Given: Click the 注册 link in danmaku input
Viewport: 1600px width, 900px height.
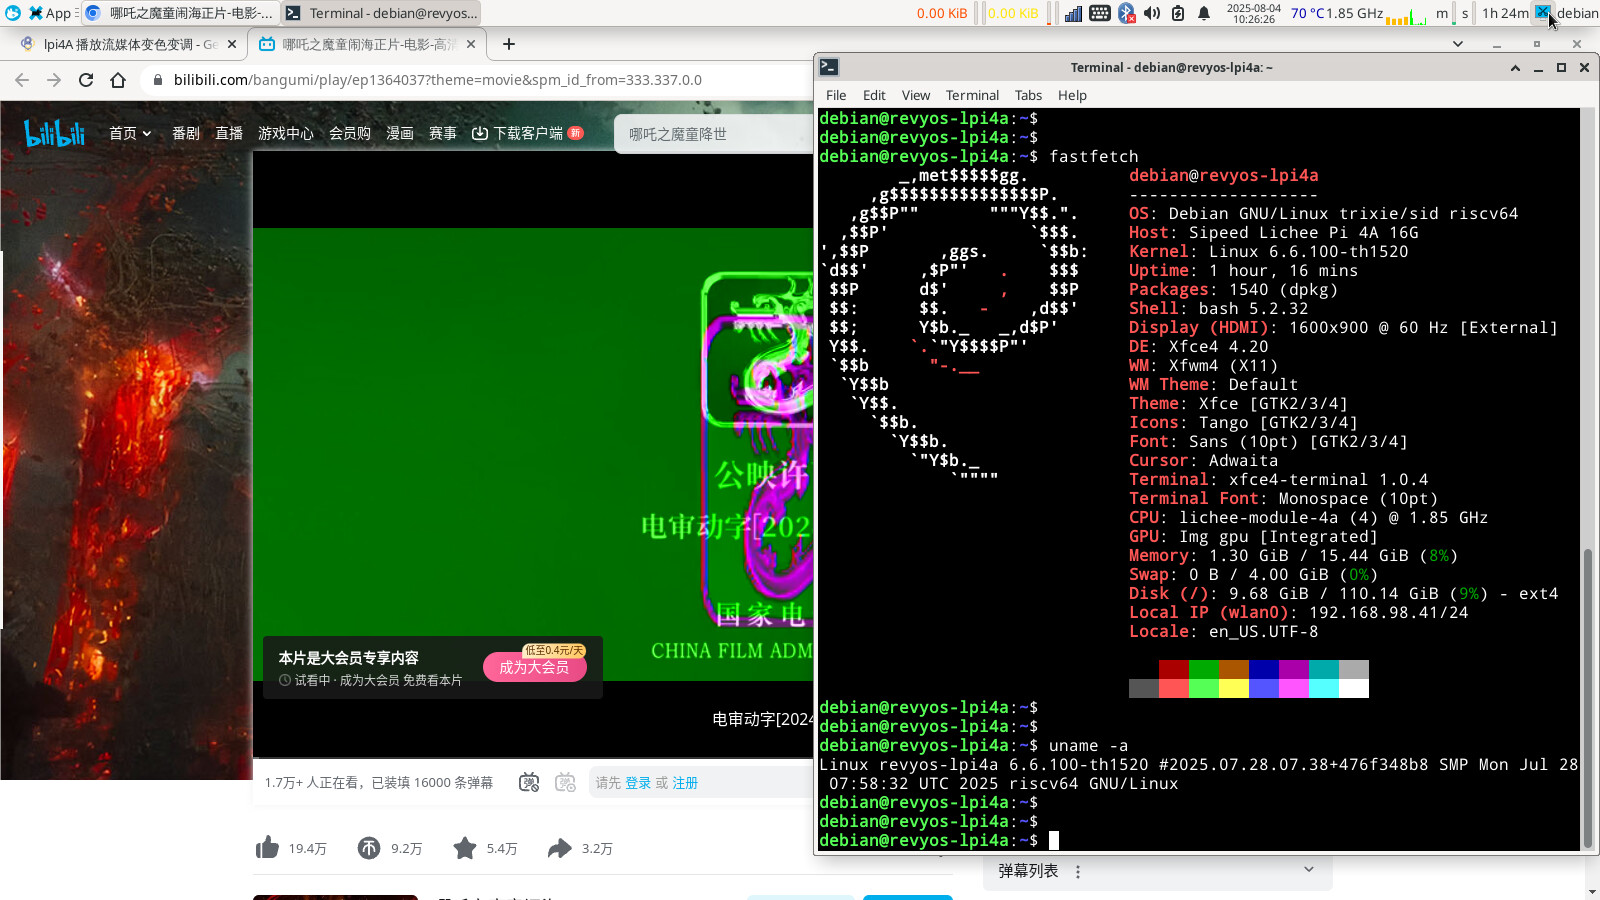Looking at the screenshot, I should 685,783.
